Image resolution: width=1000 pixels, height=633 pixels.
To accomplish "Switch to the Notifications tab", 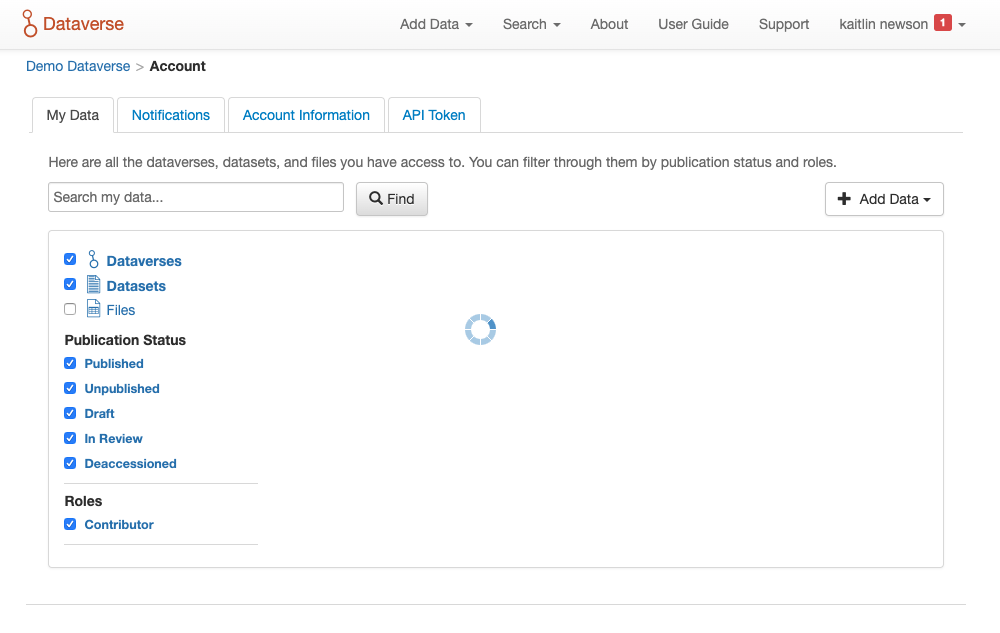I will coord(171,115).
